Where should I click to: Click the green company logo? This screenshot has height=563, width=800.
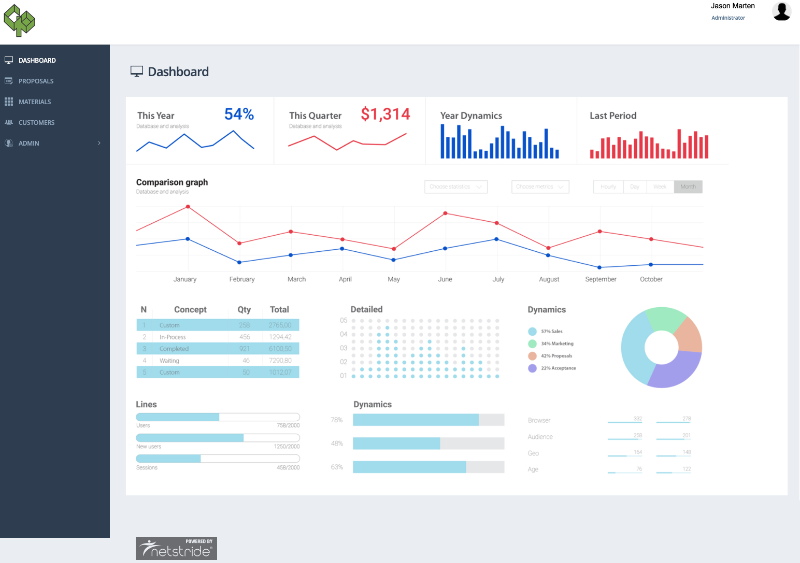pyautogui.click(x=19, y=20)
